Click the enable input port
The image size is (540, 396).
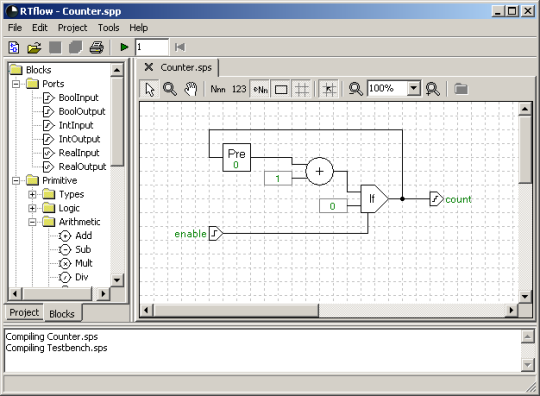[x=216, y=233]
